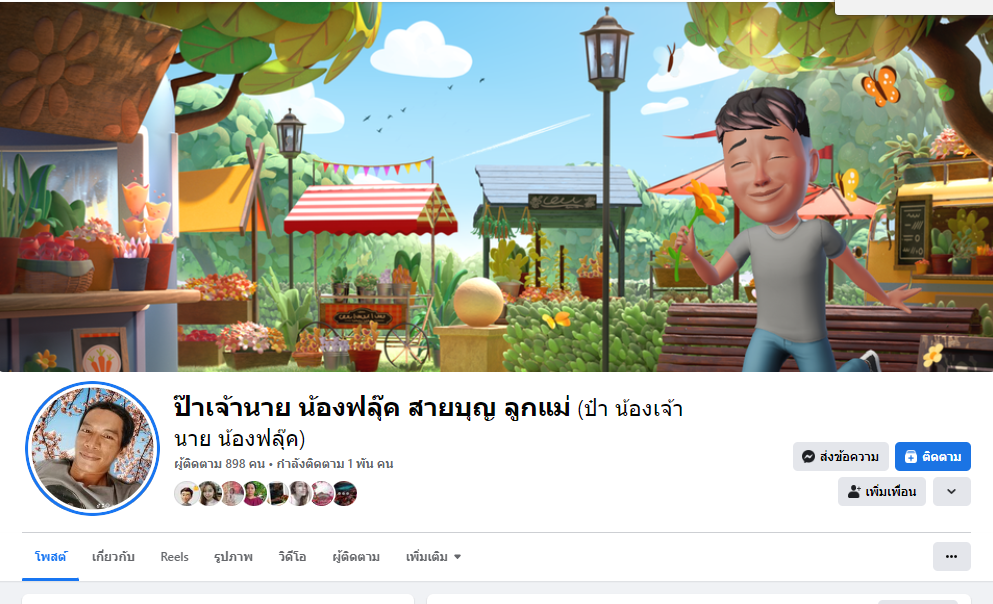Click the ผู้ติดตาม 898 คน link
Image resolution: width=993 pixels, height=604 pixels.
(x=220, y=464)
